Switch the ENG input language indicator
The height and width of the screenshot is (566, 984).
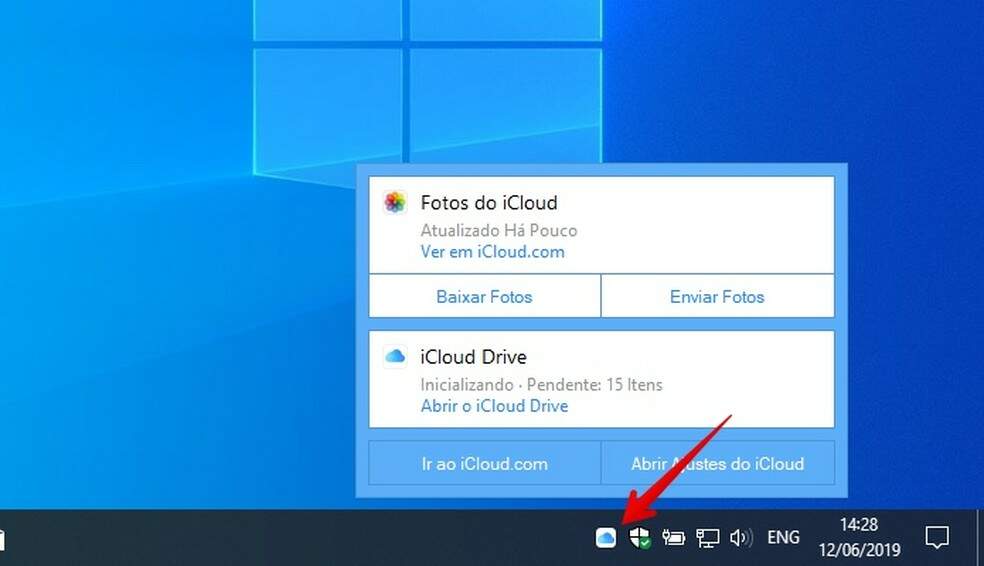[783, 538]
